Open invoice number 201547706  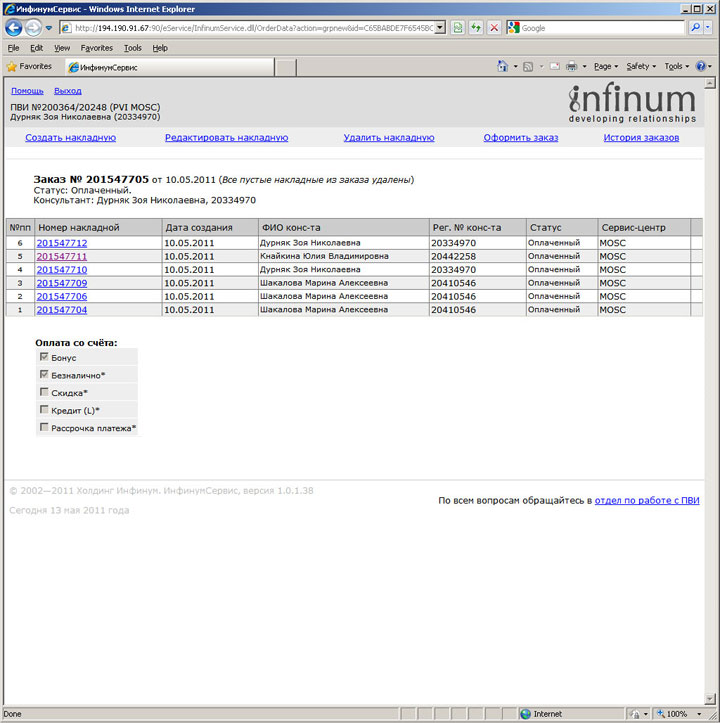pyautogui.click(x=62, y=296)
